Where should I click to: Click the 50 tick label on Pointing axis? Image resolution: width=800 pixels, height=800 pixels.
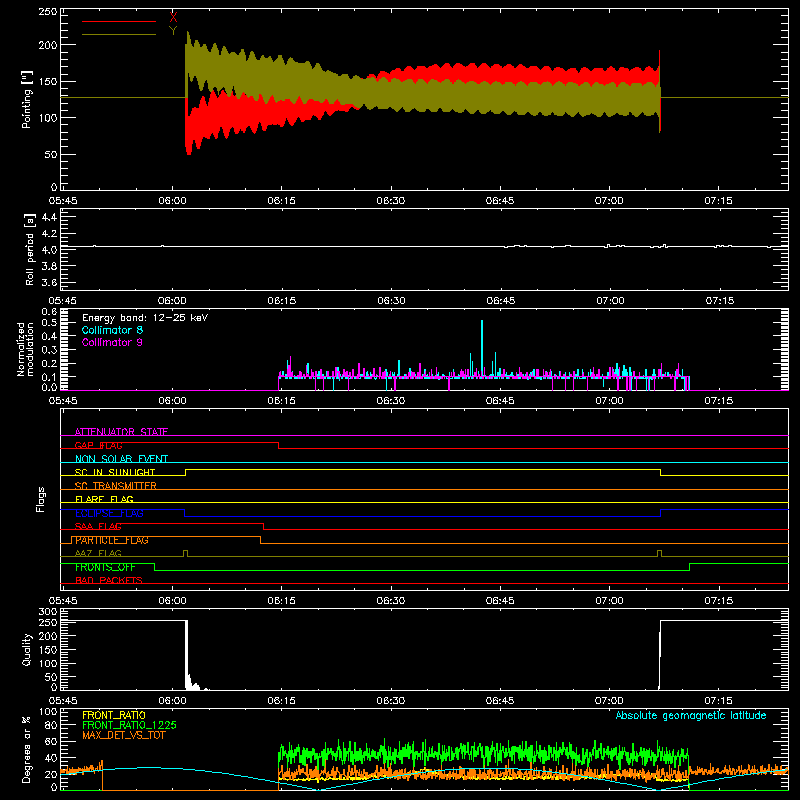tap(51, 154)
